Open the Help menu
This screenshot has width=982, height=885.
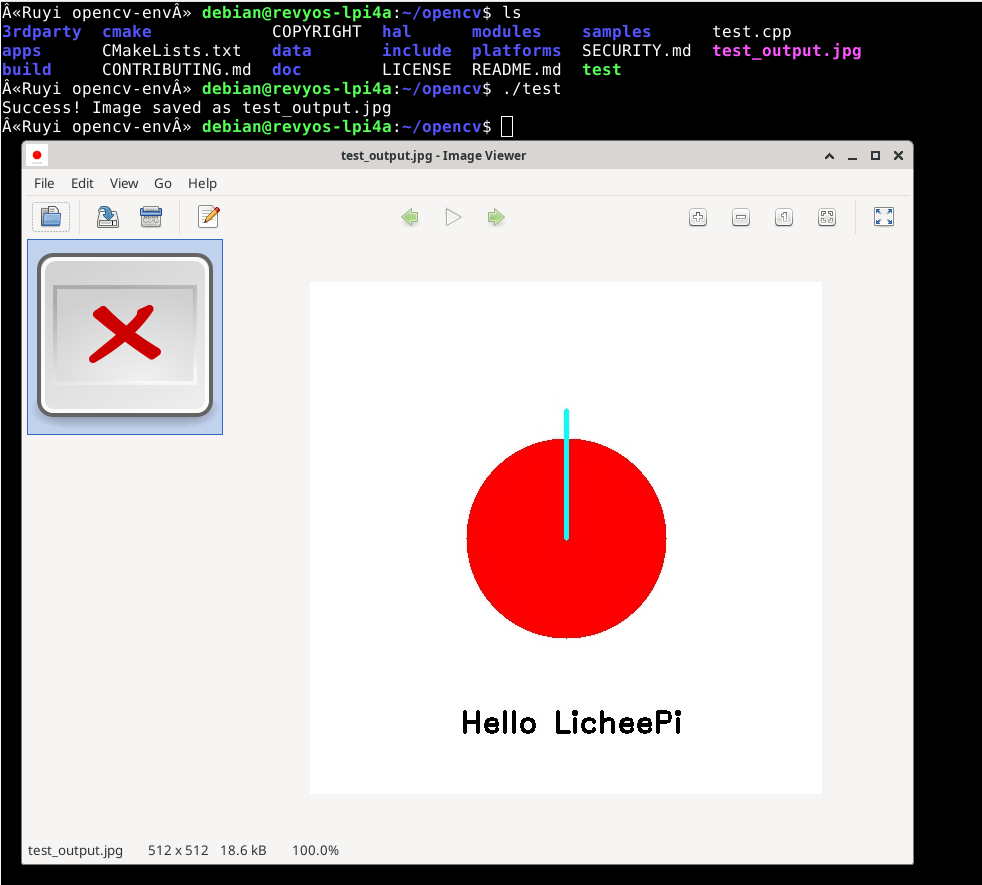[202, 184]
